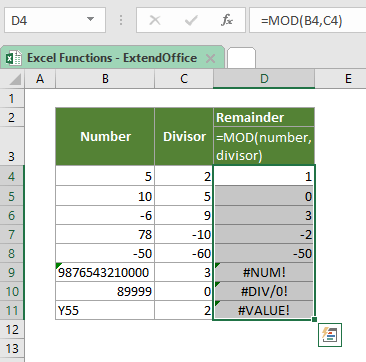Viewport: 366px width, 362px height.
Task: Select column D header
Action: point(264,79)
